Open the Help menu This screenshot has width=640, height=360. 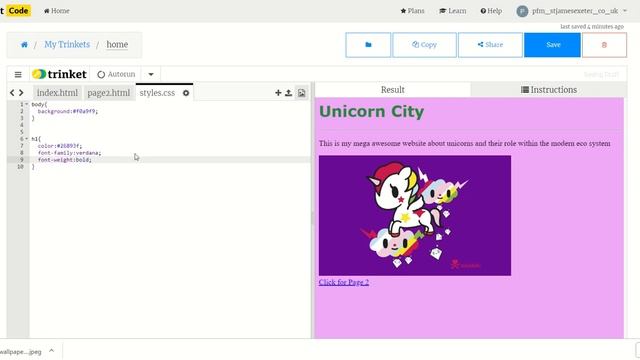[491, 11]
